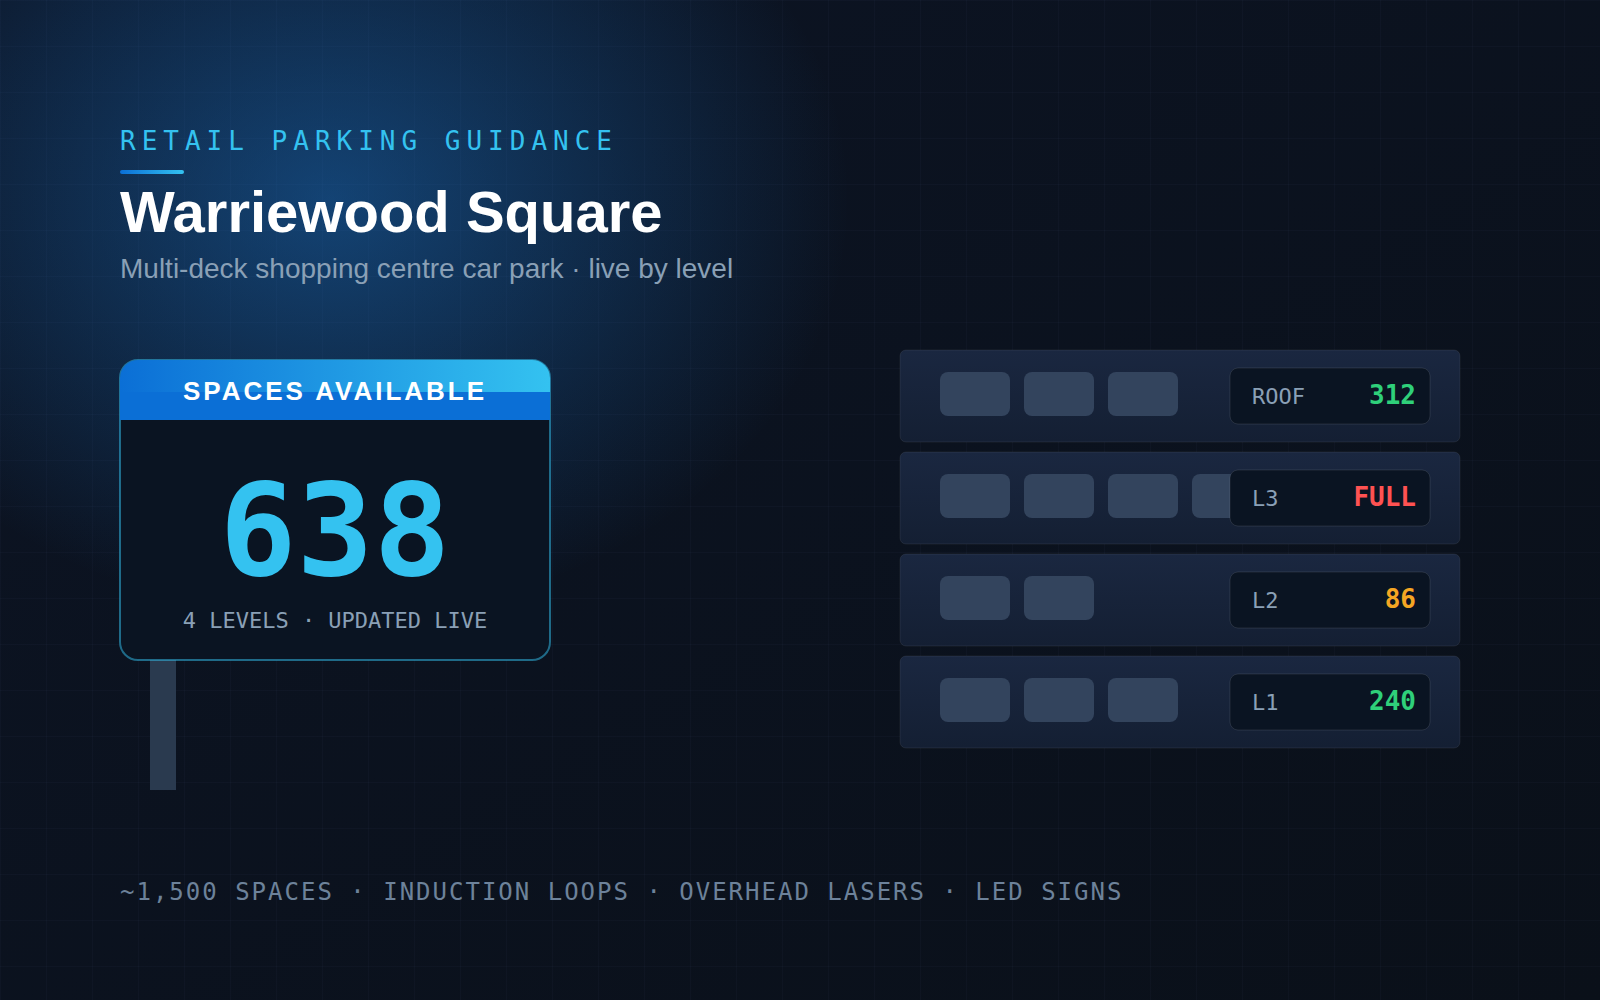This screenshot has height=1000, width=1600.
Task: Click the 240 value on the L1 row
Action: [1392, 701]
